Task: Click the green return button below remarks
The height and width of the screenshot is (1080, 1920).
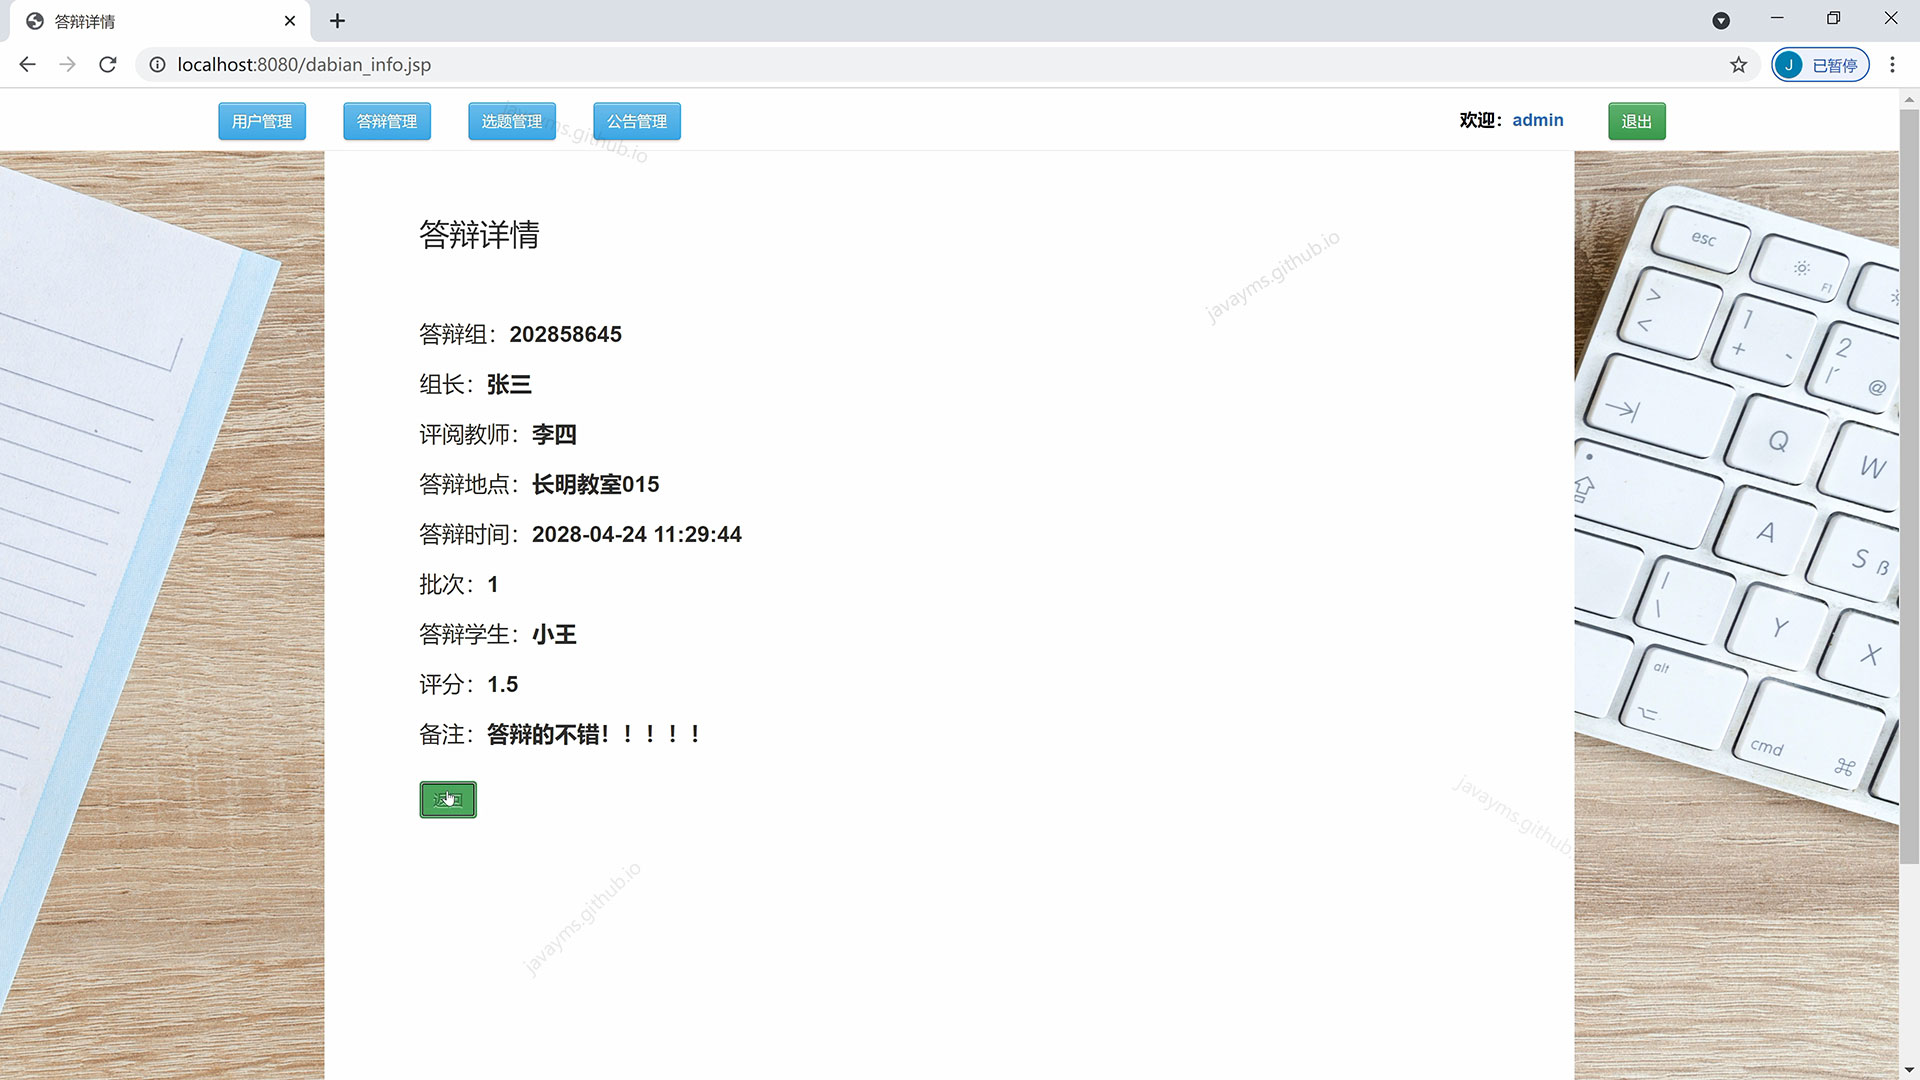Action: tap(448, 799)
